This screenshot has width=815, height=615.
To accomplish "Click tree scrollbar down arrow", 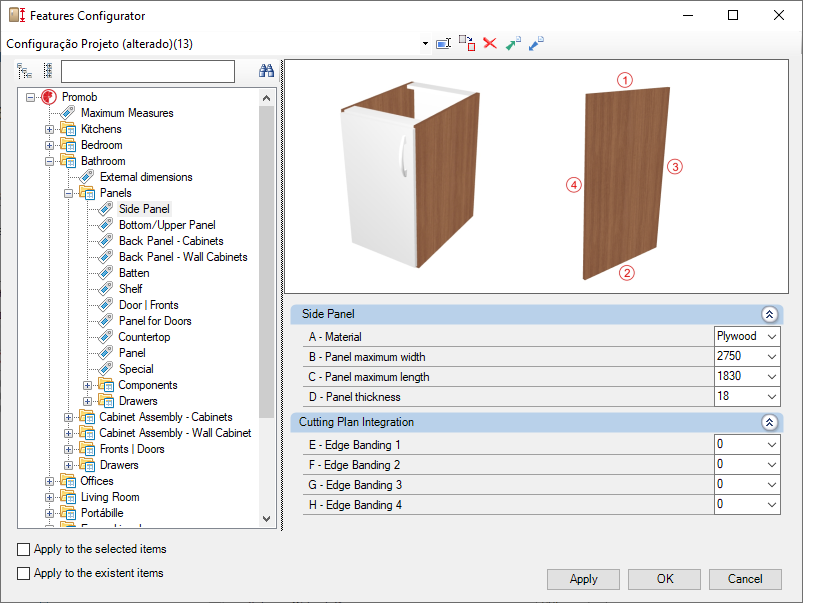I will (267, 518).
